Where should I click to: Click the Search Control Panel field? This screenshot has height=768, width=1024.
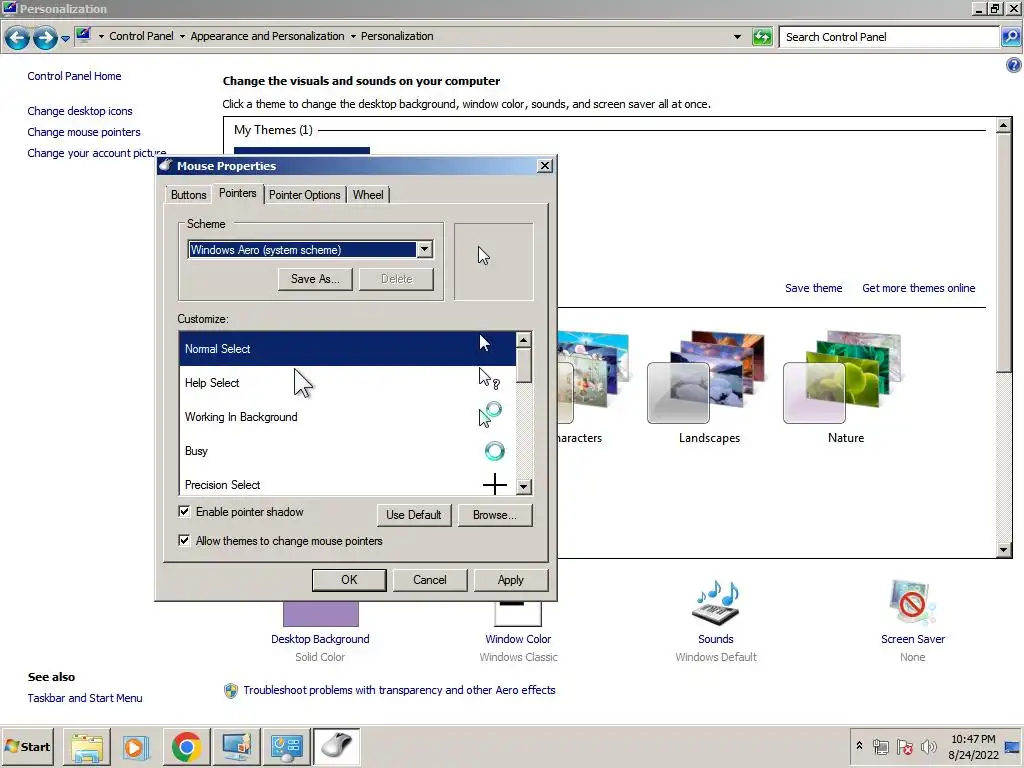pos(889,37)
